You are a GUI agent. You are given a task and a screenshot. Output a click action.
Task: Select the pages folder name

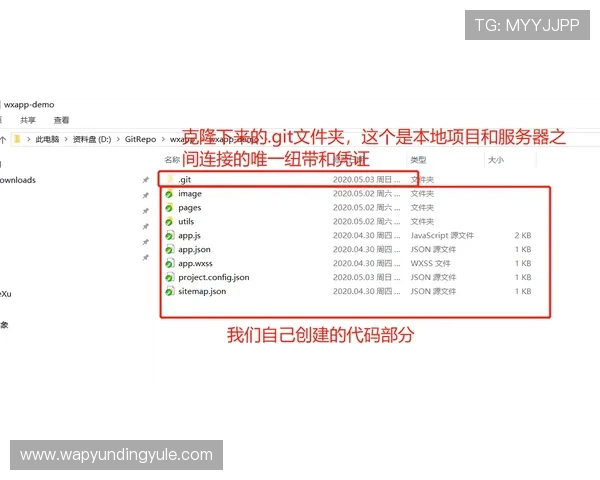coord(189,208)
